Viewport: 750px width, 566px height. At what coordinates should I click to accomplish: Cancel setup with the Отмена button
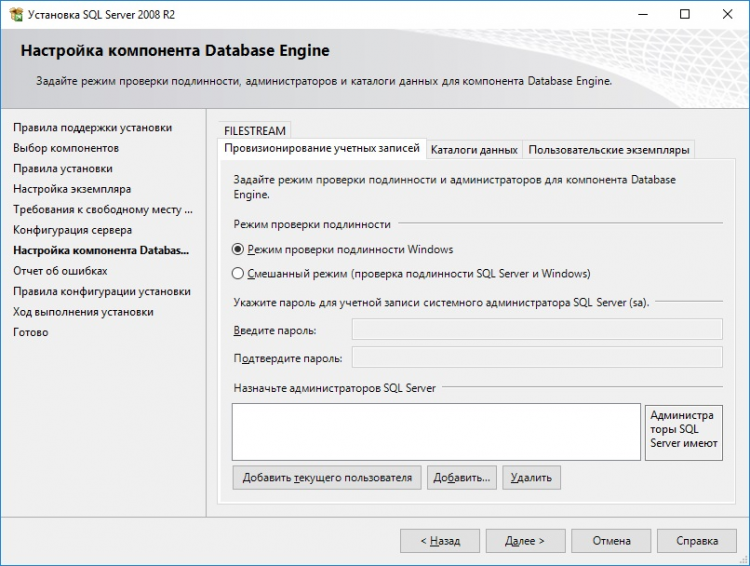pyautogui.click(x=611, y=541)
